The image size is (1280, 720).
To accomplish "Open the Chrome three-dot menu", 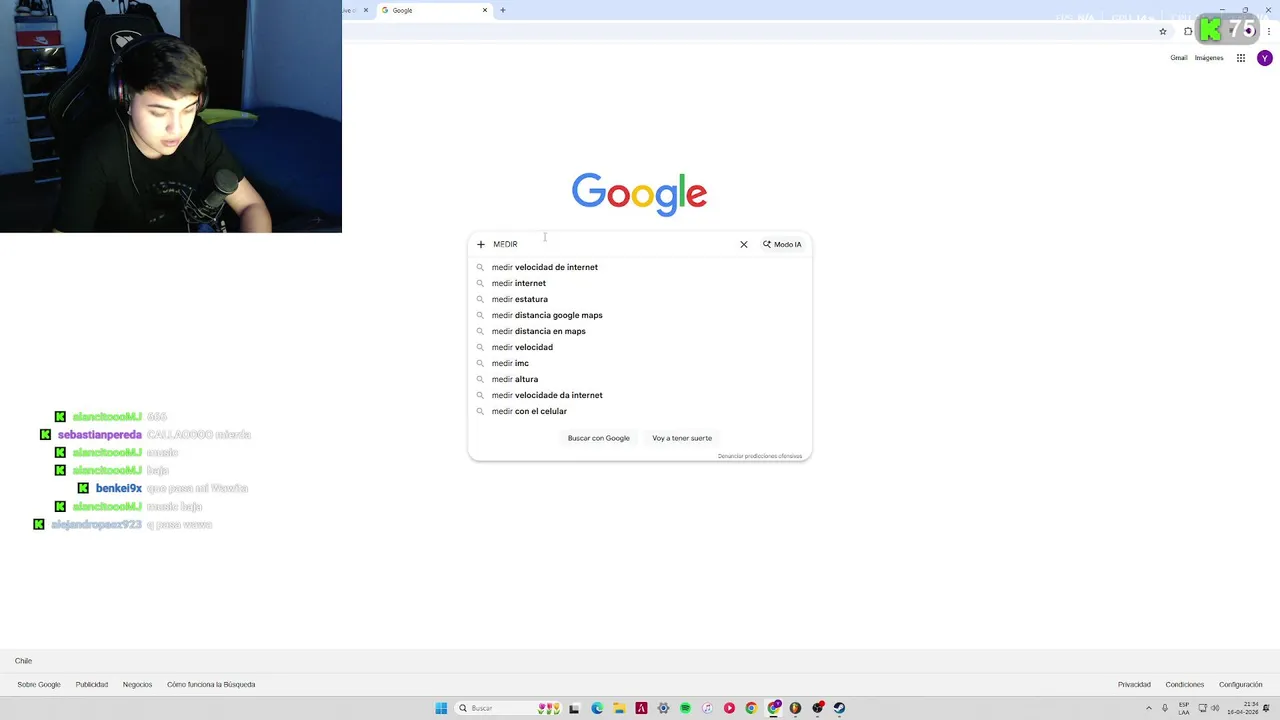I will (1269, 32).
